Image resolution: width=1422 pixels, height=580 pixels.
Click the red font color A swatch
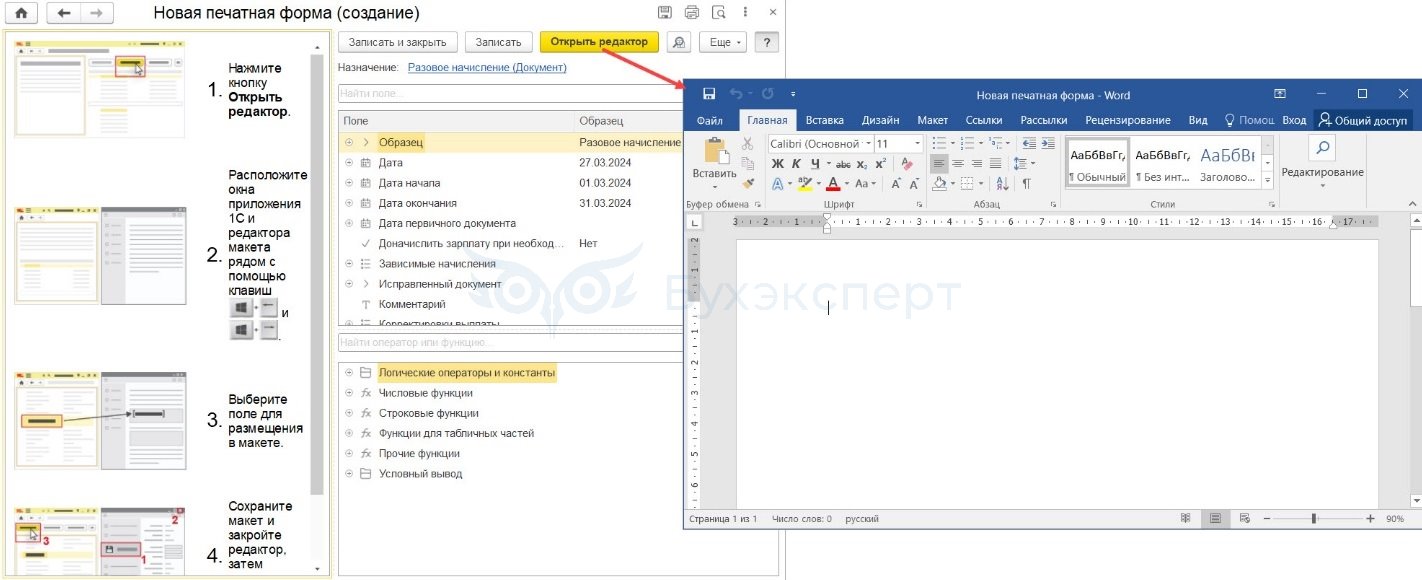click(x=832, y=184)
